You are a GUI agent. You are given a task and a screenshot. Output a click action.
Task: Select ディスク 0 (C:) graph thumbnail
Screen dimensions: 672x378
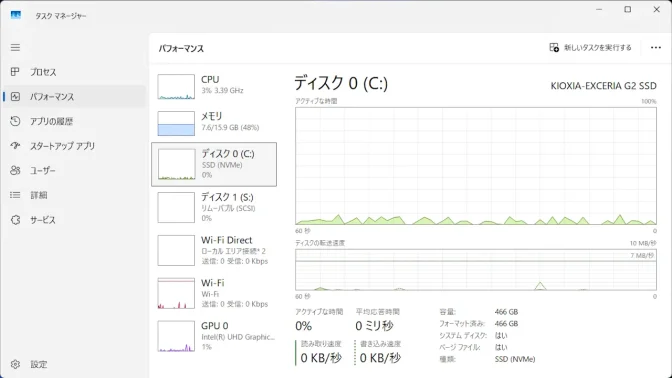176,164
